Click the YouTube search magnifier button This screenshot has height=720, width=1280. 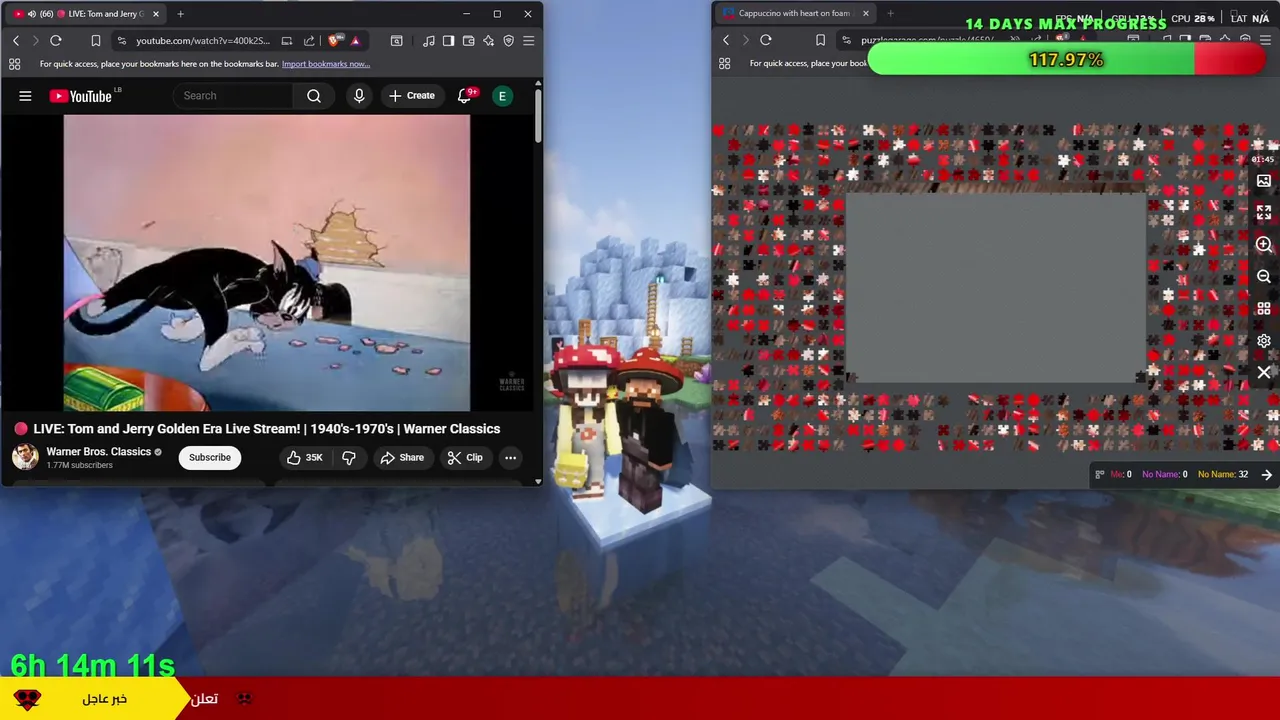tap(314, 96)
